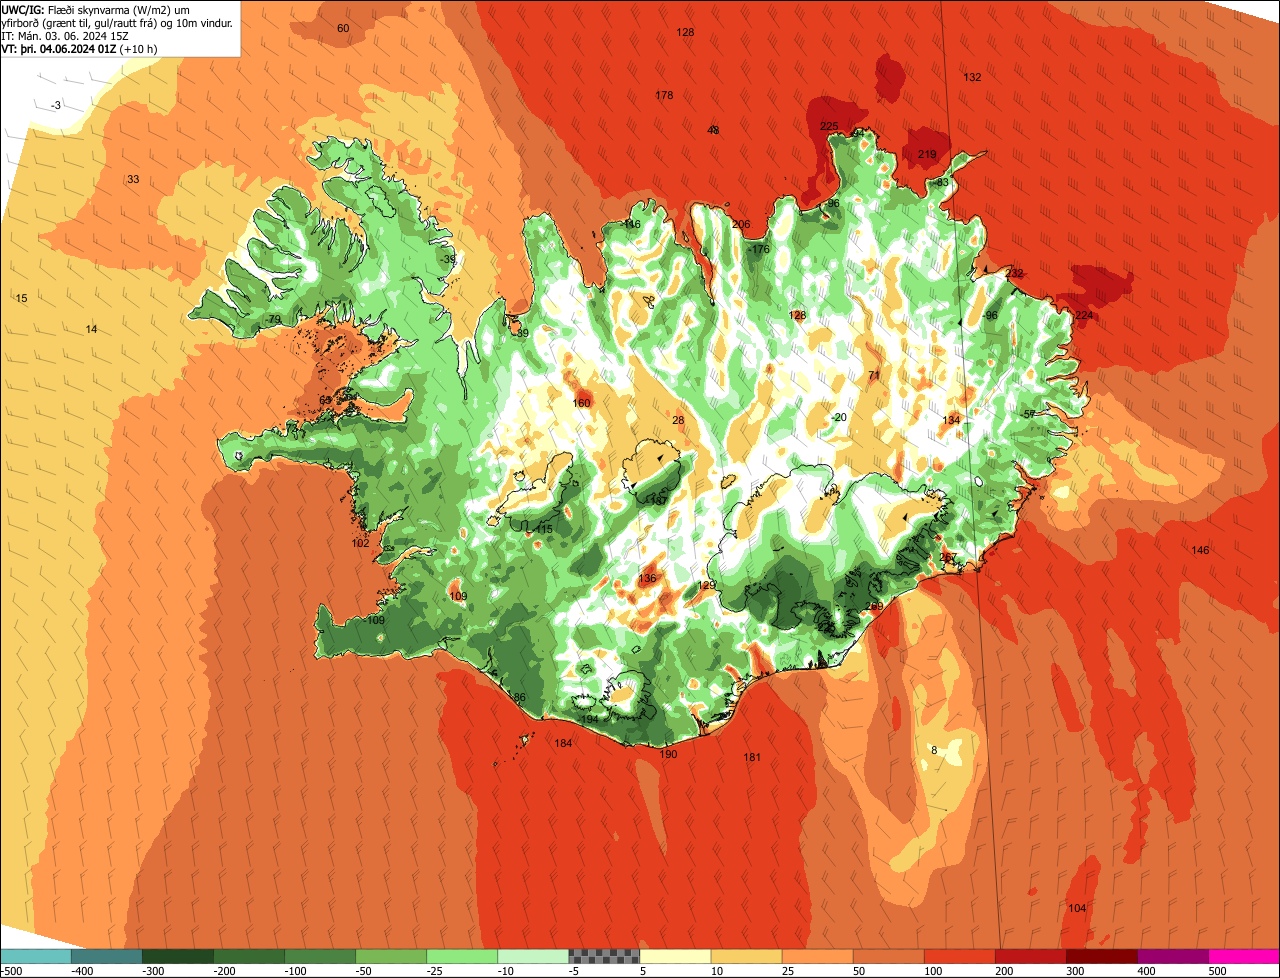Screen dimensions: 1280x978
Task: Click the valid time 'VT: Þri. 04.06.2024 01Z'
Action: 60,48
